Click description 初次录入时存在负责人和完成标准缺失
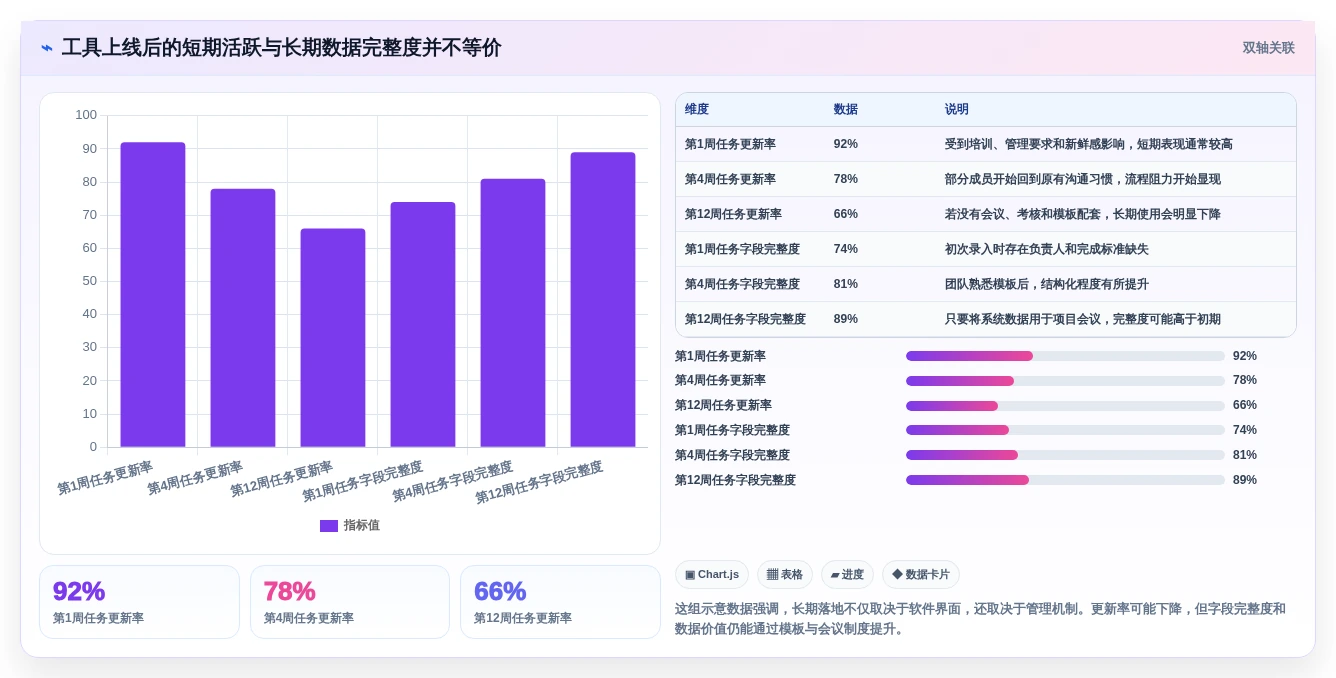This screenshot has height=678, width=1336. coord(1047,249)
